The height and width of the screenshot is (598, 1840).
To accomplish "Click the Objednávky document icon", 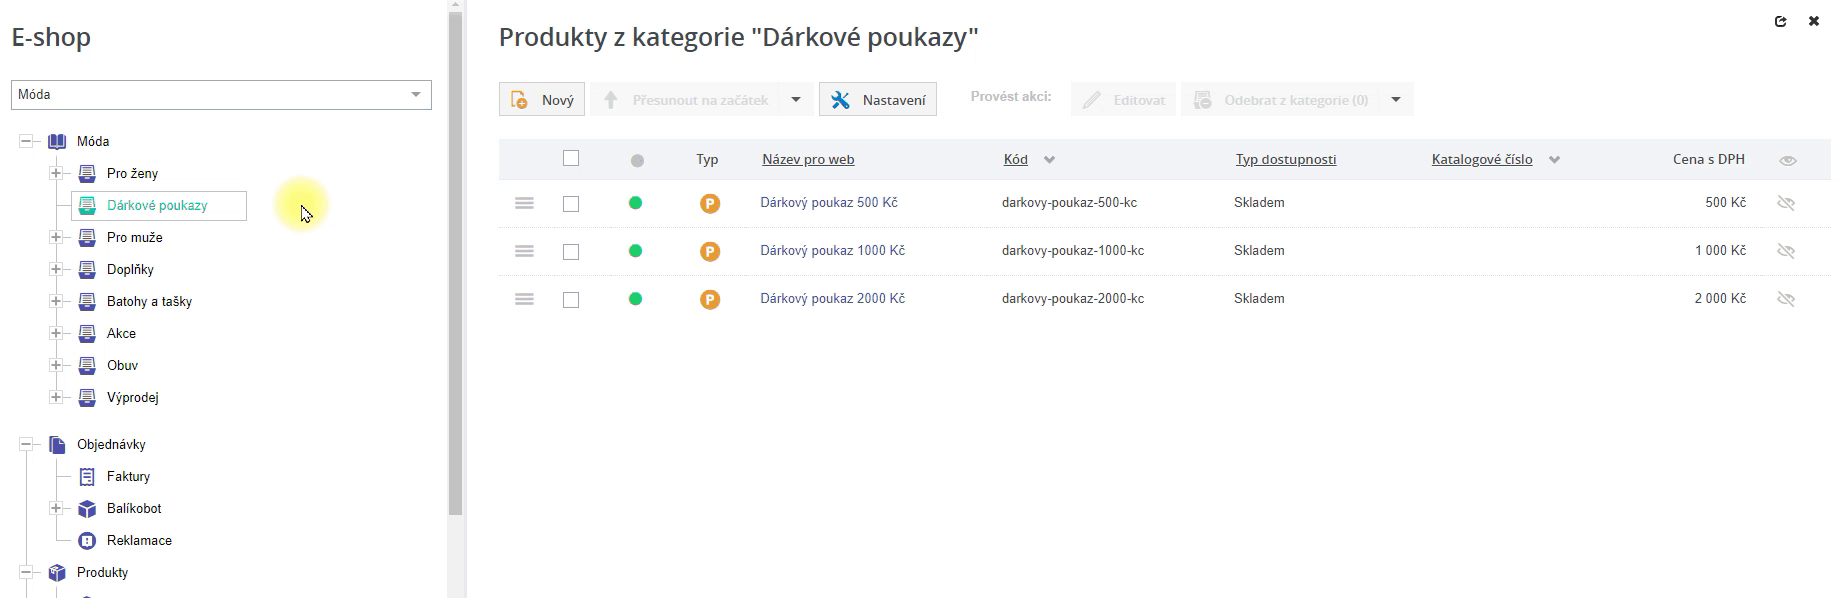I will (x=57, y=445).
